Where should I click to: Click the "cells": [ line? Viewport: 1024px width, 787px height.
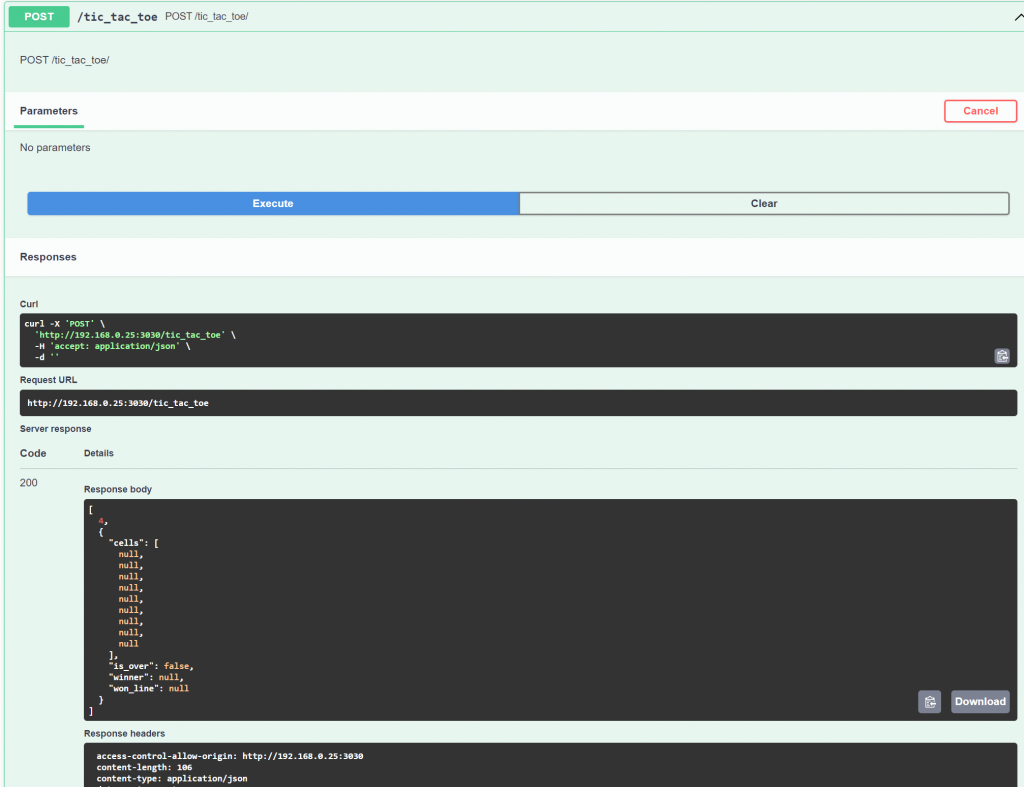coord(134,543)
